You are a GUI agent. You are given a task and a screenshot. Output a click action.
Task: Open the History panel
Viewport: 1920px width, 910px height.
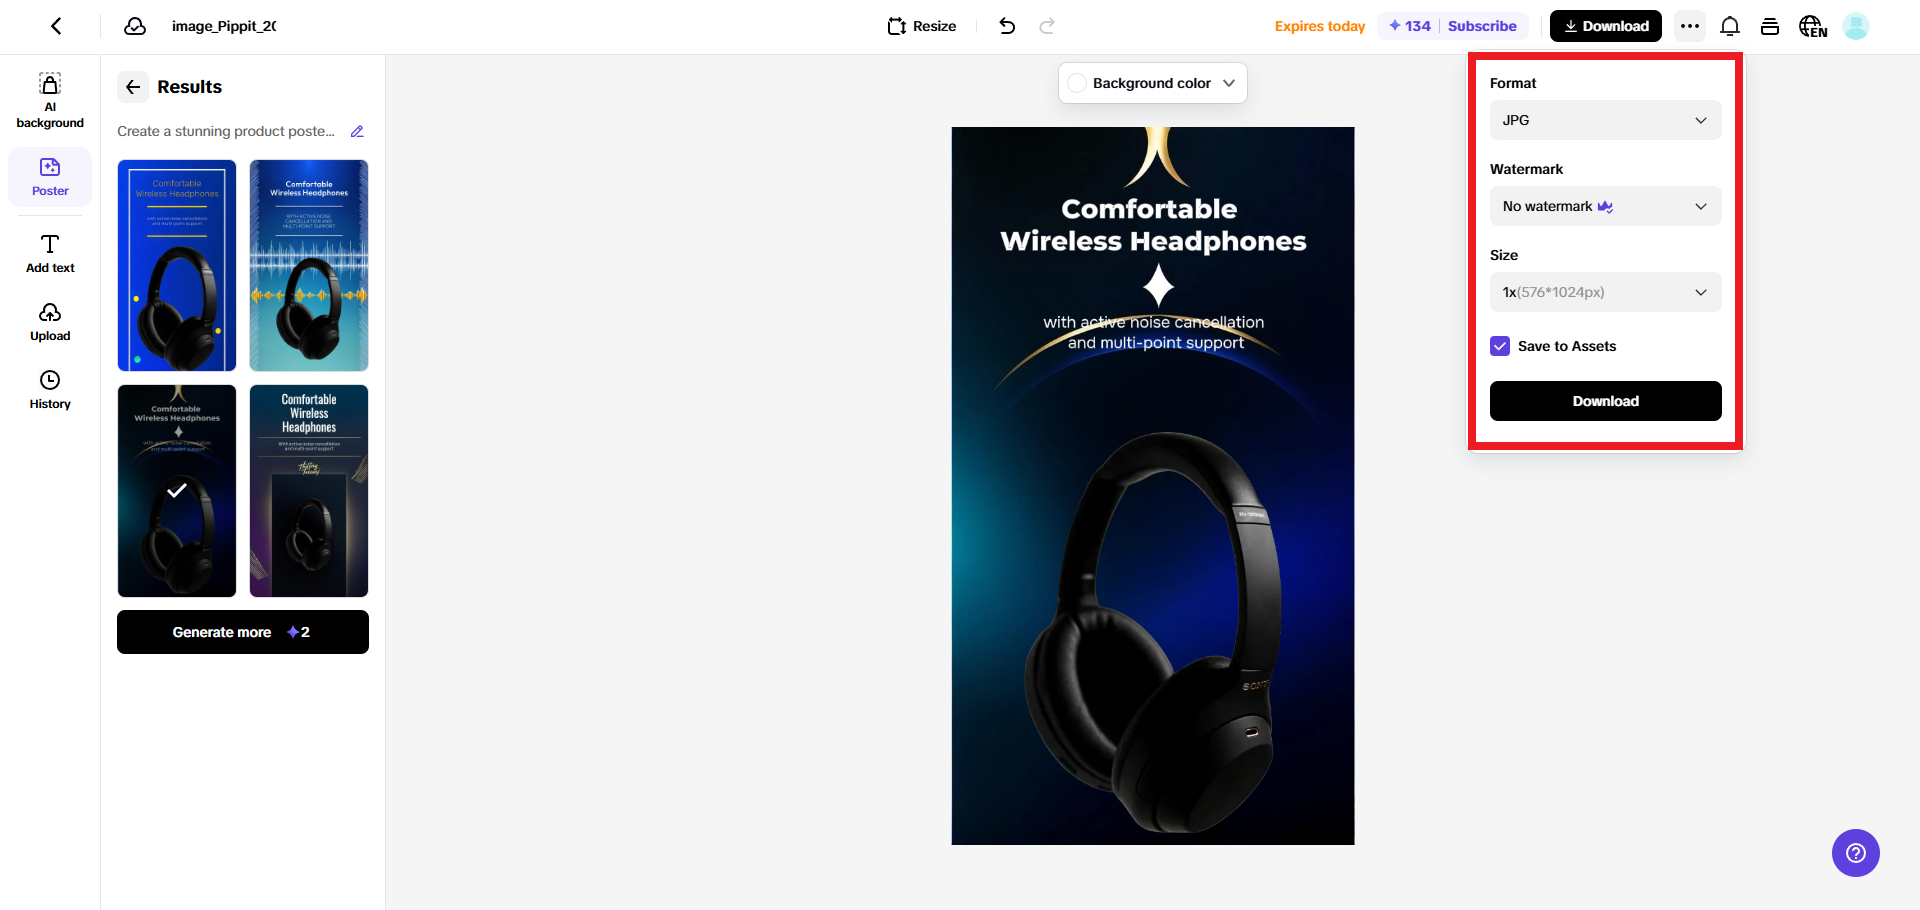coord(50,390)
